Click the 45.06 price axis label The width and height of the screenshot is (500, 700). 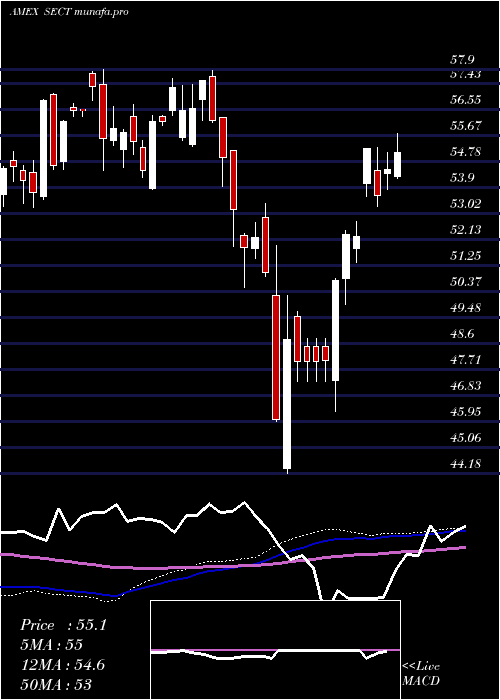466,438
